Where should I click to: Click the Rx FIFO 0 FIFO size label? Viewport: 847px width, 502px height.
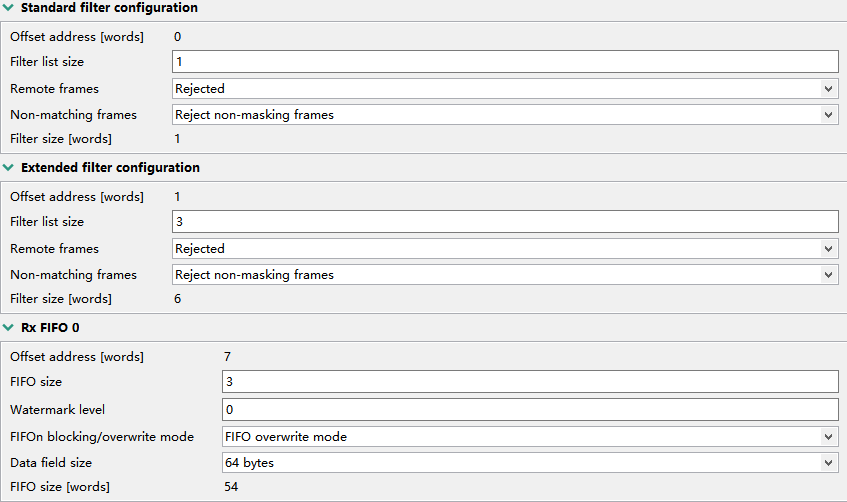coord(36,382)
